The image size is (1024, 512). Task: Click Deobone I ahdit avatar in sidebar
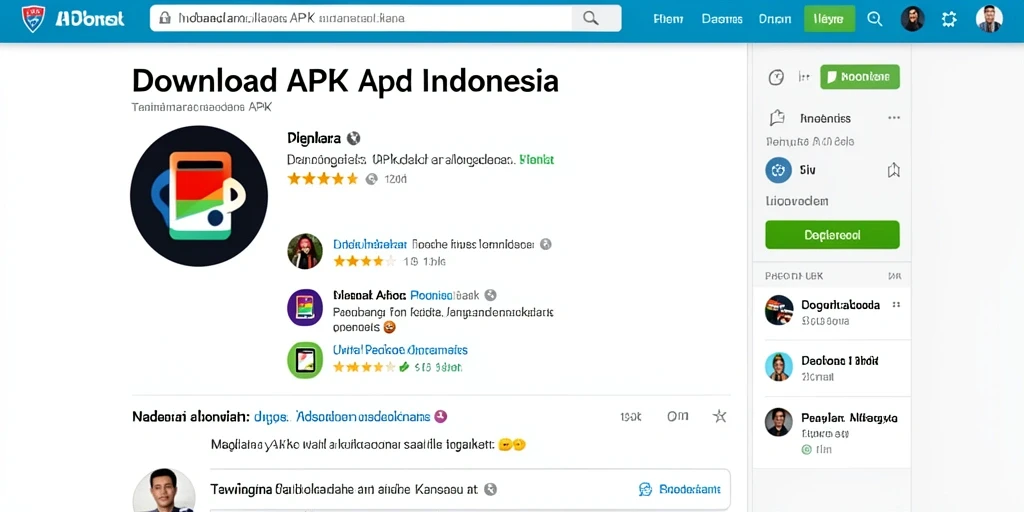pyautogui.click(x=779, y=367)
